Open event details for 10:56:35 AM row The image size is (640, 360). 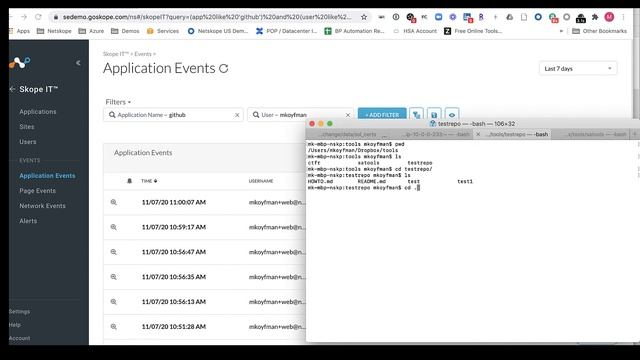tap(113, 277)
